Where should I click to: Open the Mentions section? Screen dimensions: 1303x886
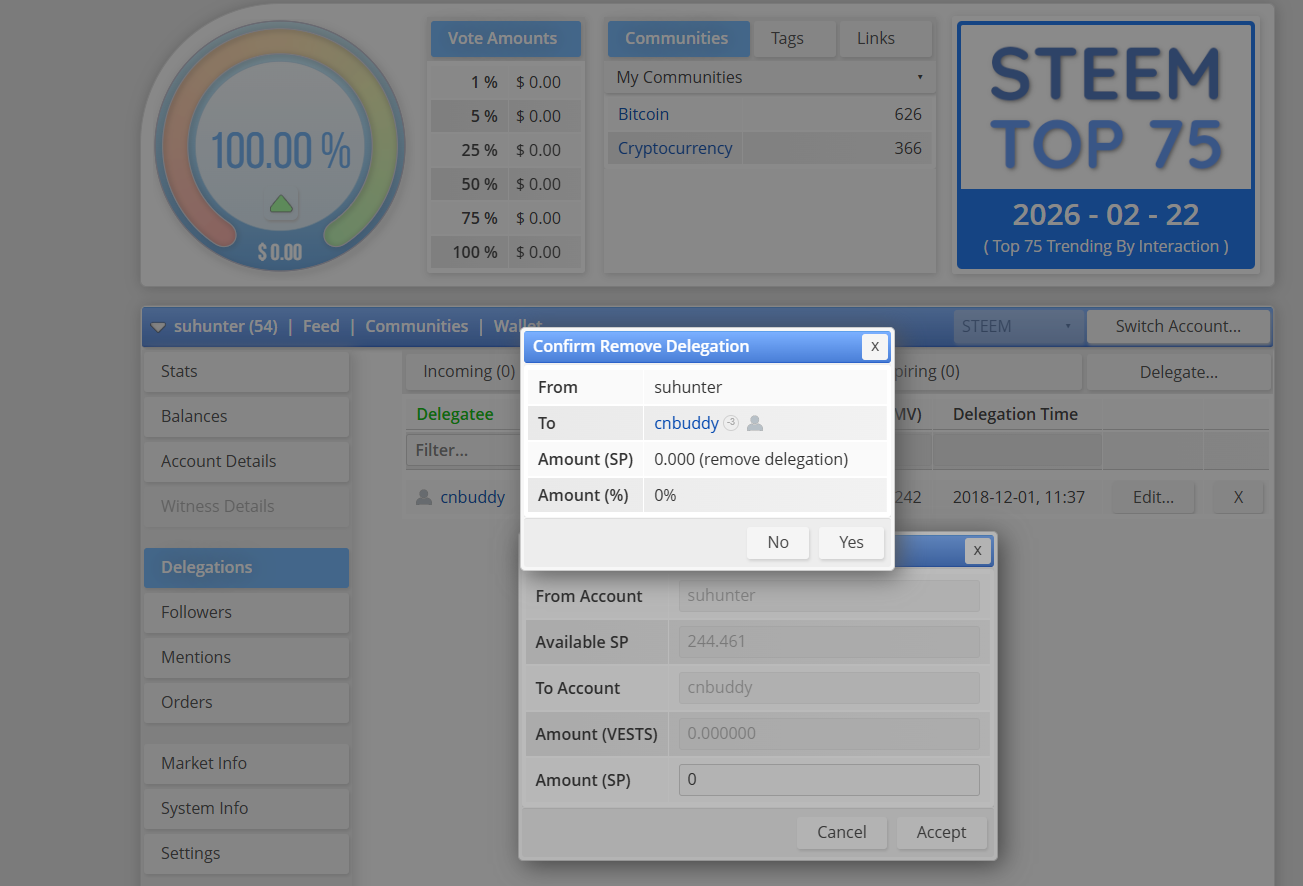click(x=246, y=657)
